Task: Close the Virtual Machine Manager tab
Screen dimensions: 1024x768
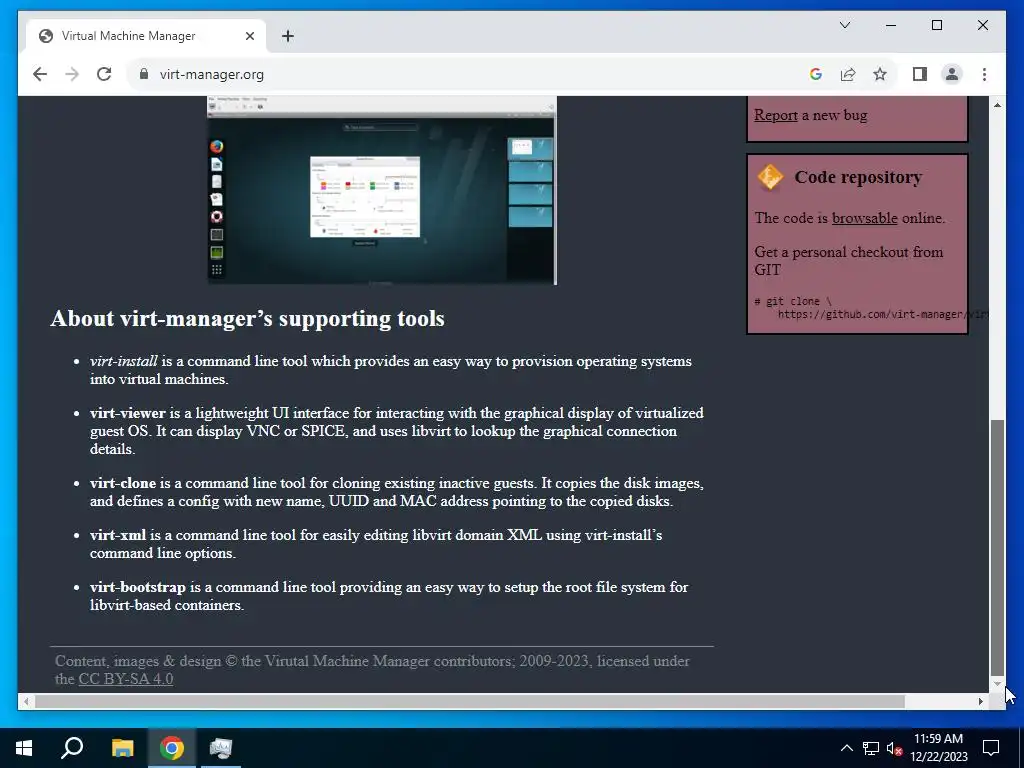Action: 249,36
